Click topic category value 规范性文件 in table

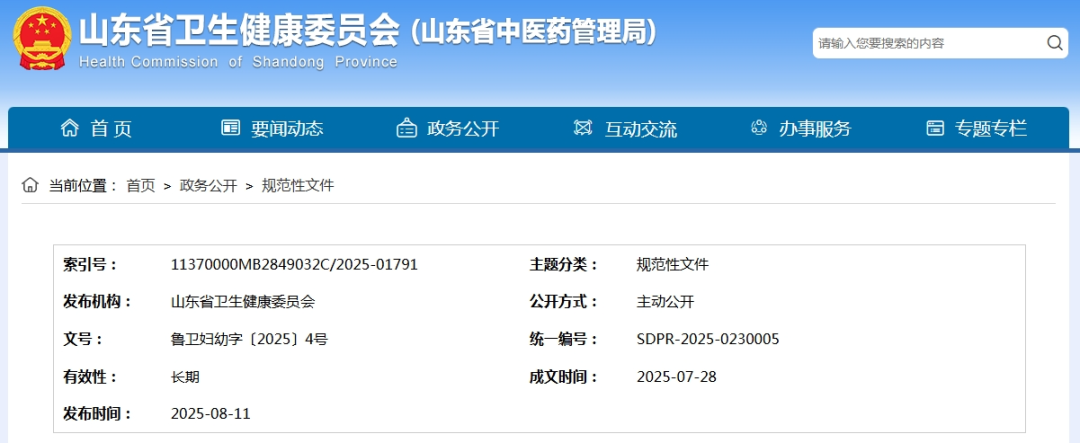click(673, 265)
